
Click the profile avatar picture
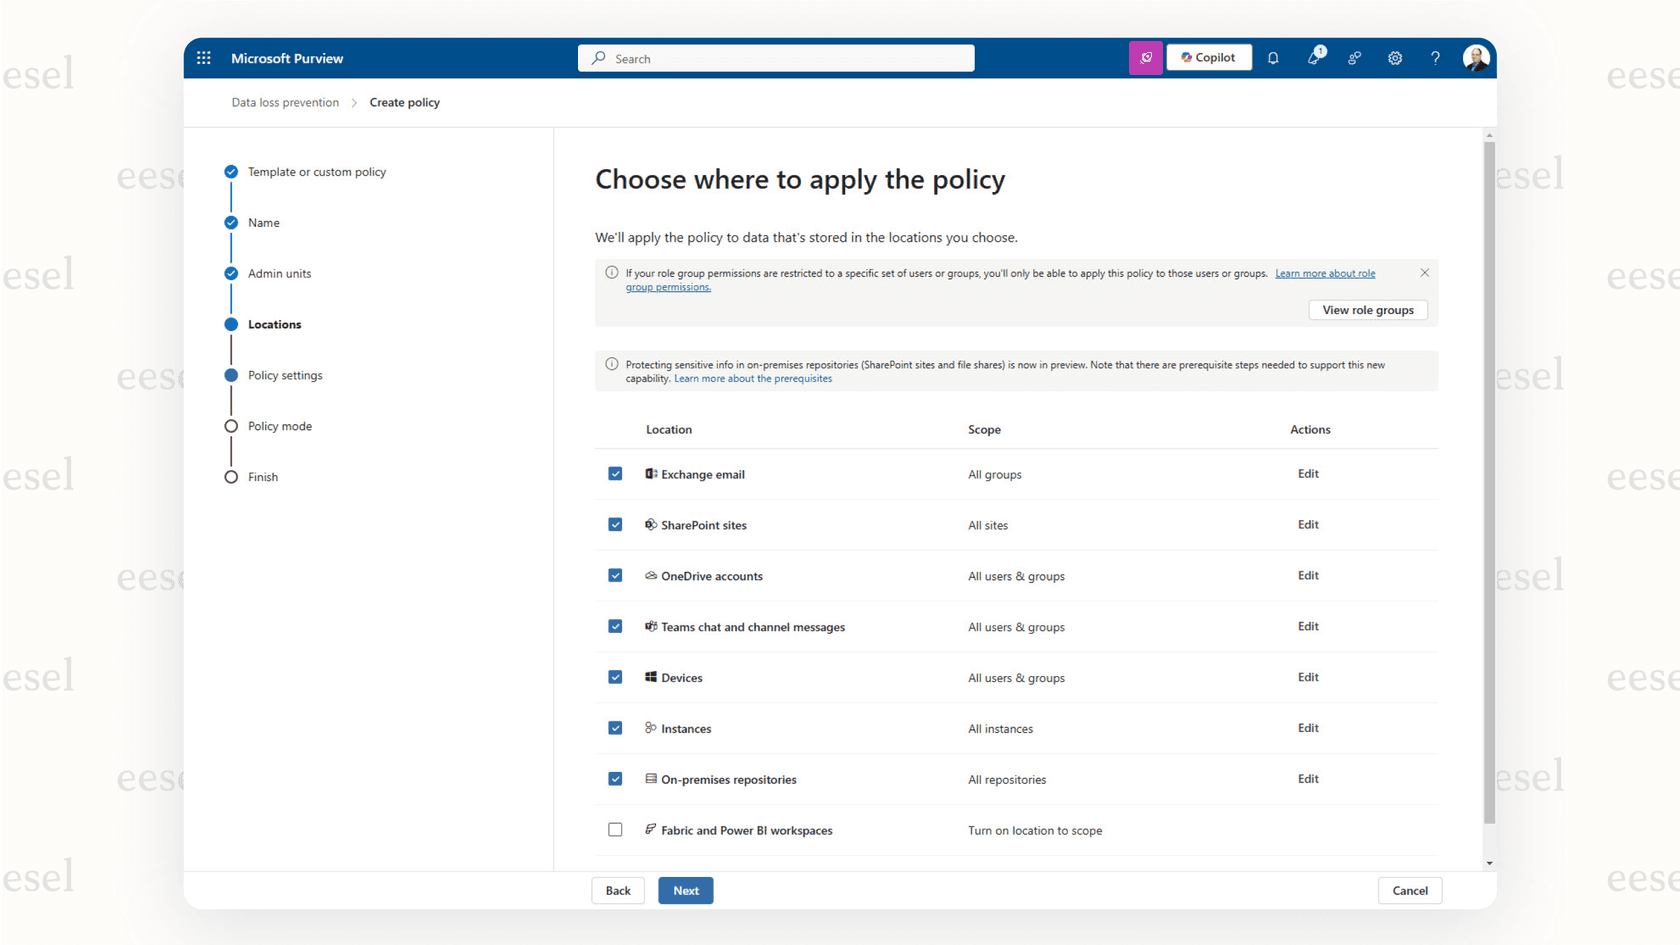coord(1476,57)
